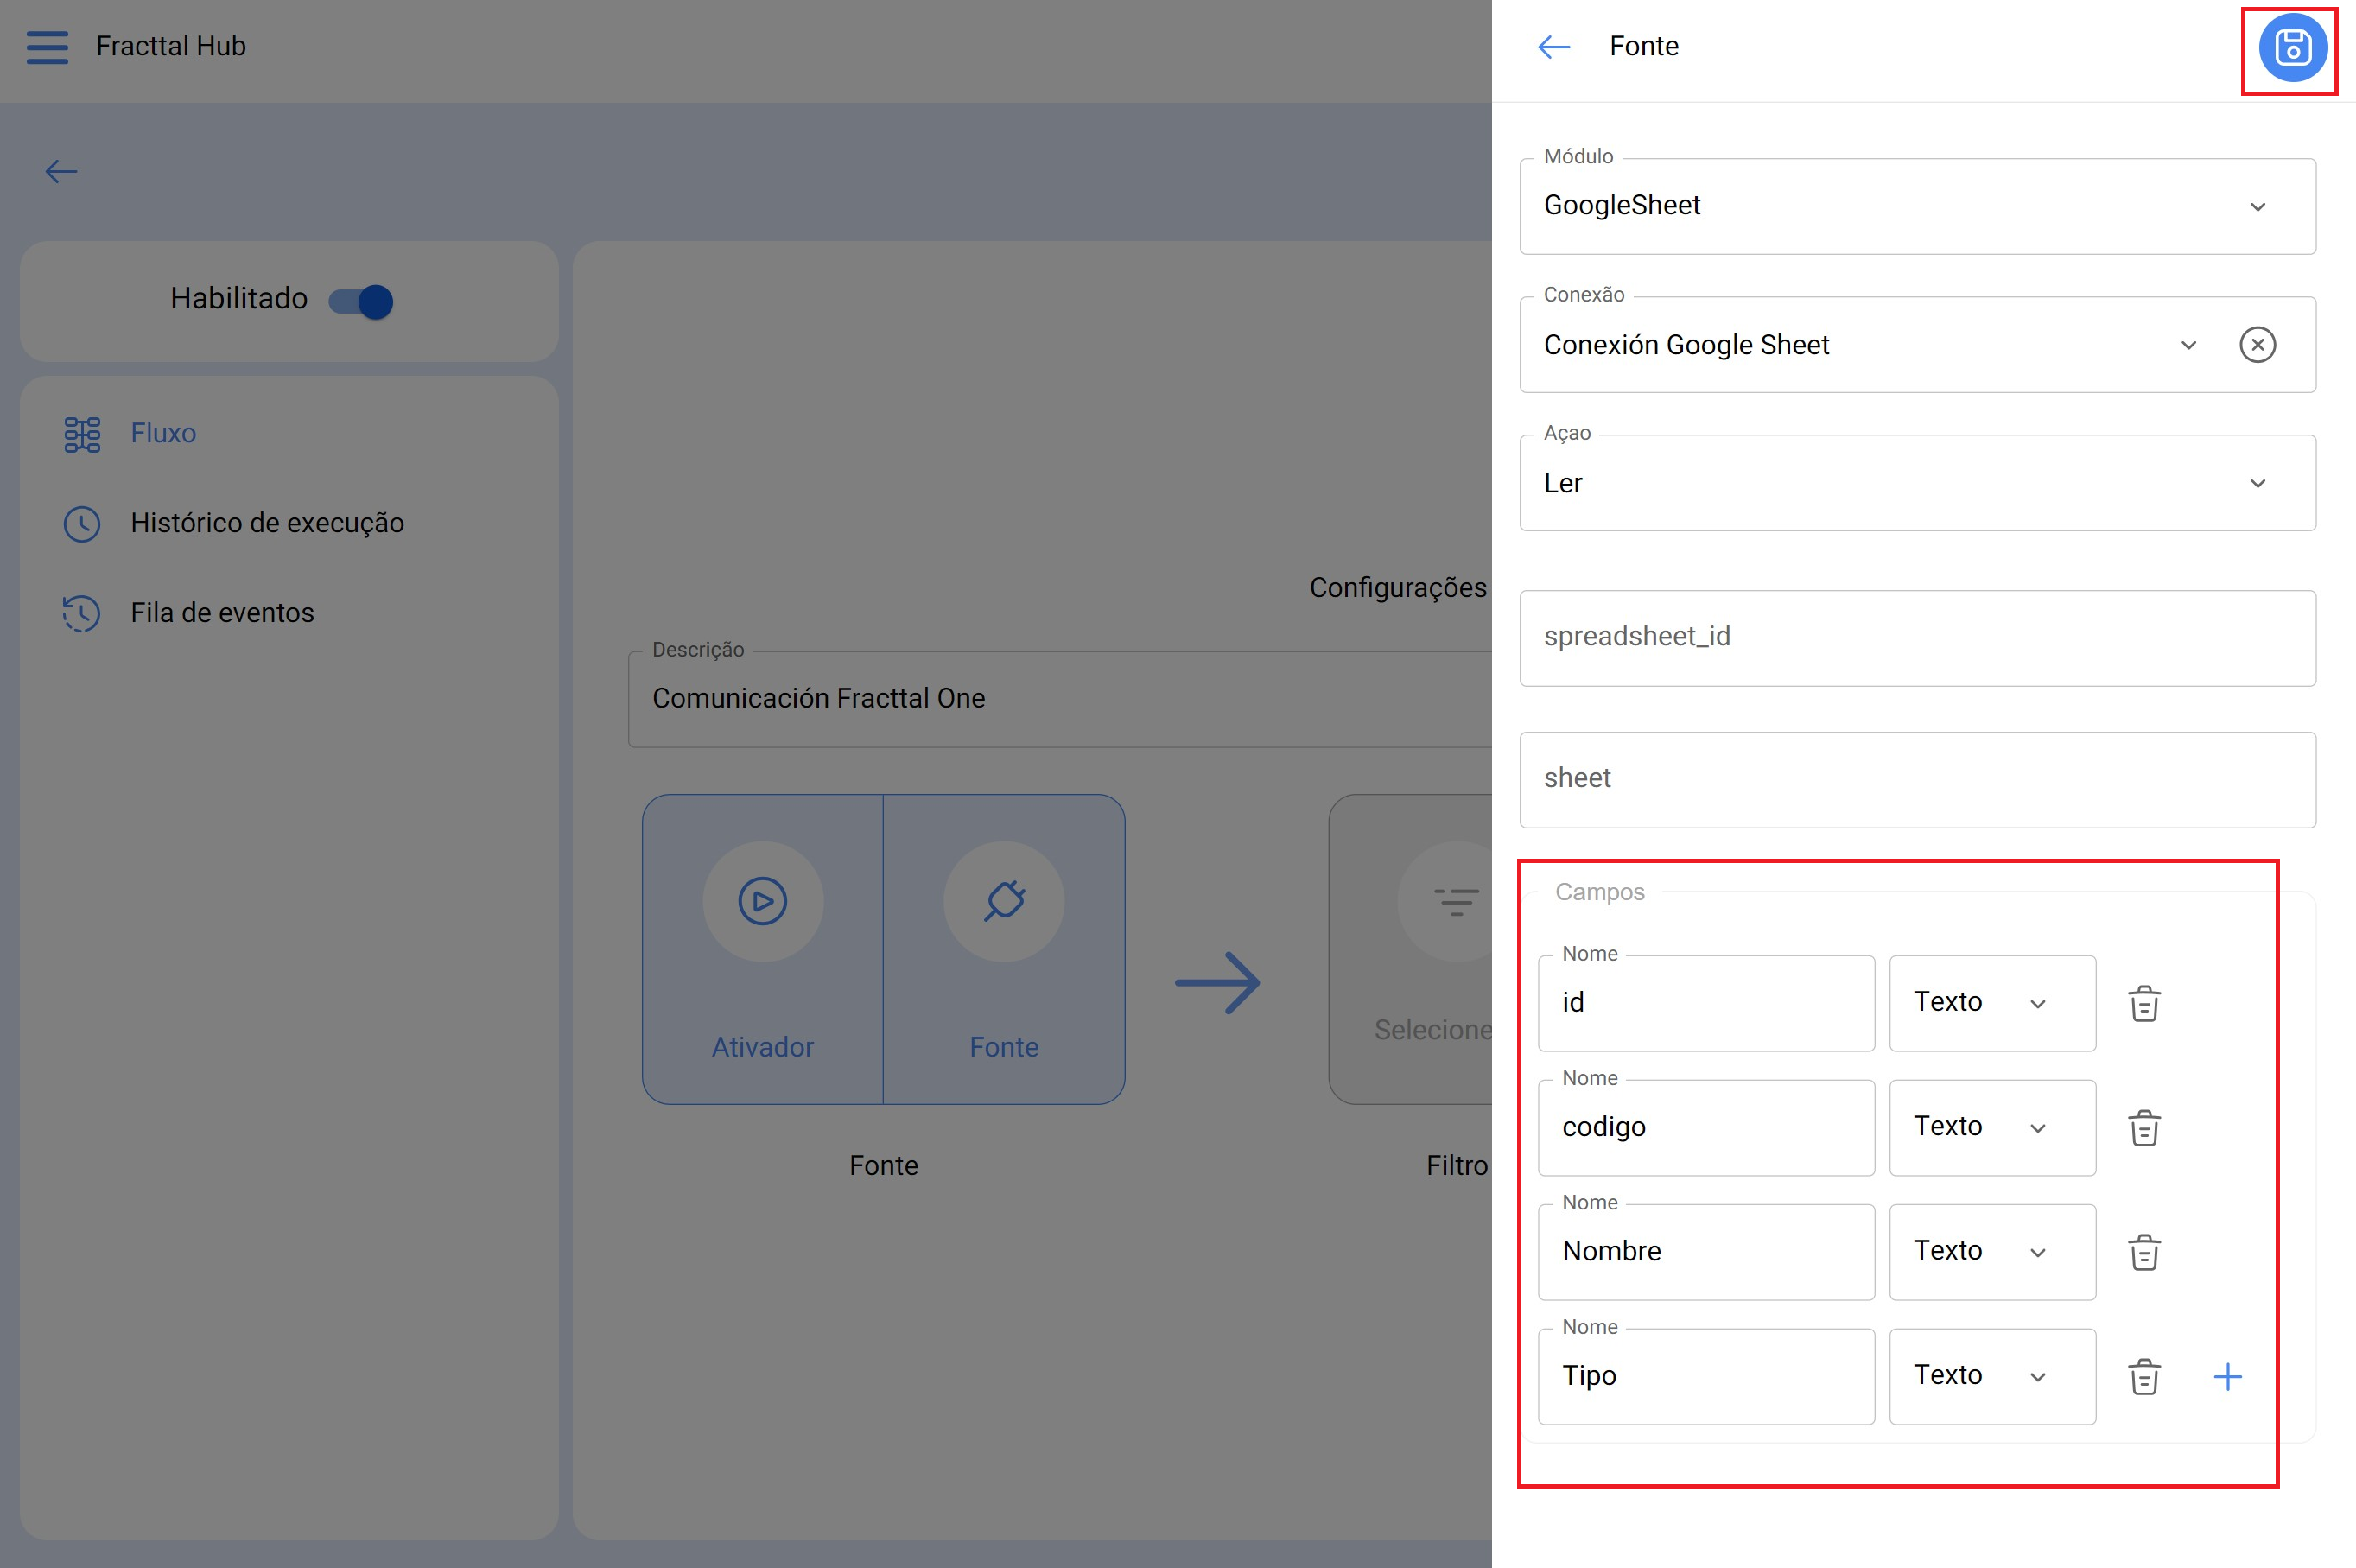This screenshot has width=2356, height=1568.
Task: Select the Ativador play icon
Action: pos(763,901)
